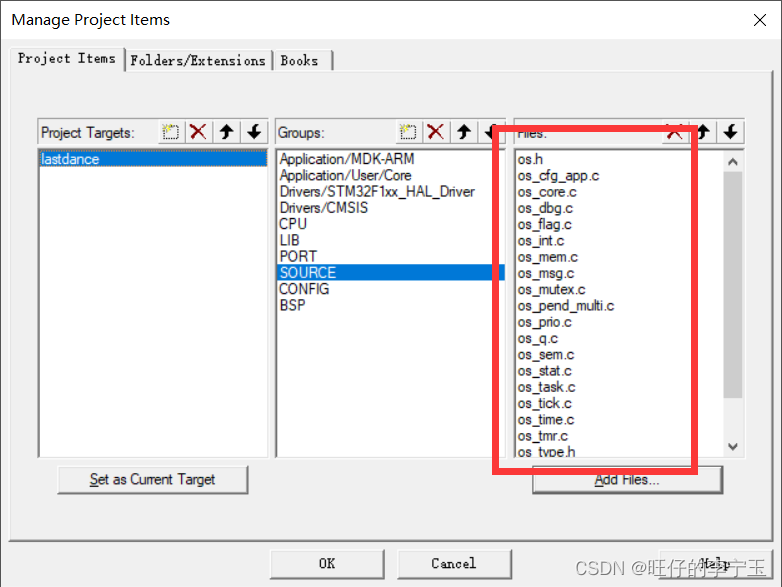Open the Folders/Extensions tab
The height and width of the screenshot is (587, 782).
click(x=198, y=61)
